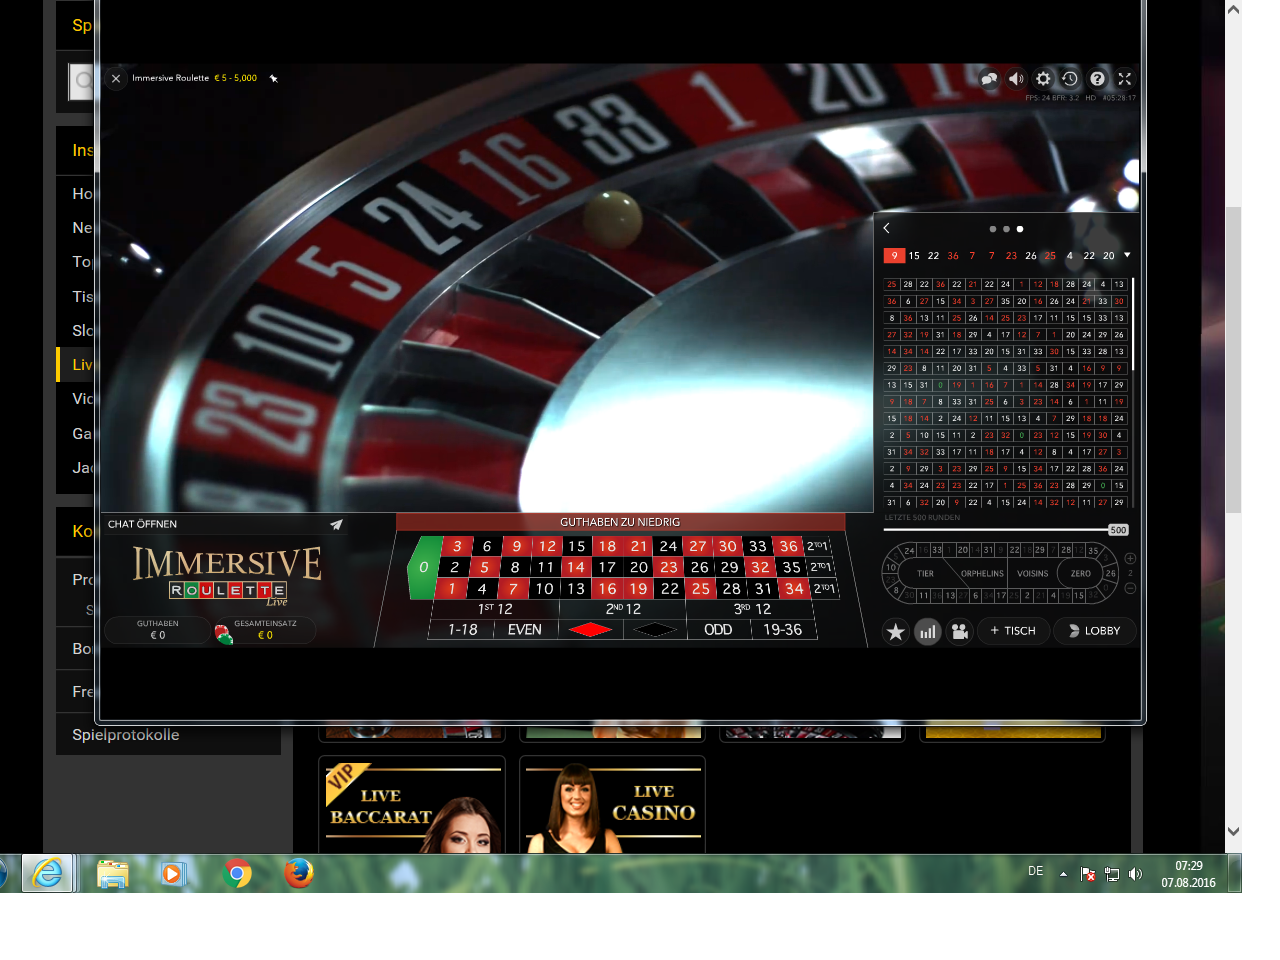Bet on the 3rd 12 dozen
The height and width of the screenshot is (960, 1280).
(752, 609)
